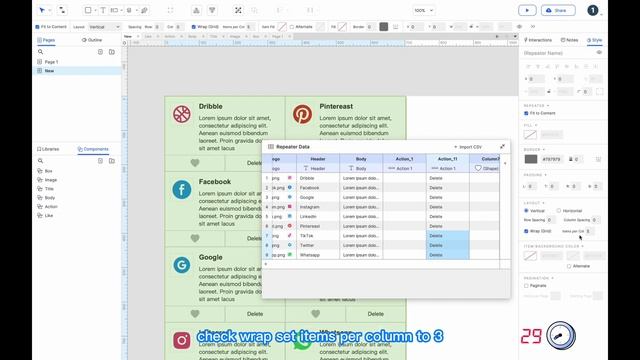Open the Notes tab
640x360 pixels.
pyautogui.click(x=569, y=40)
